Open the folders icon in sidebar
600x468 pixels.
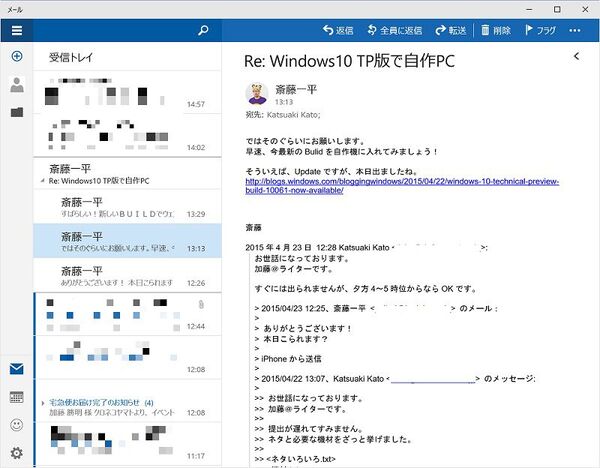(x=17, y=112)
